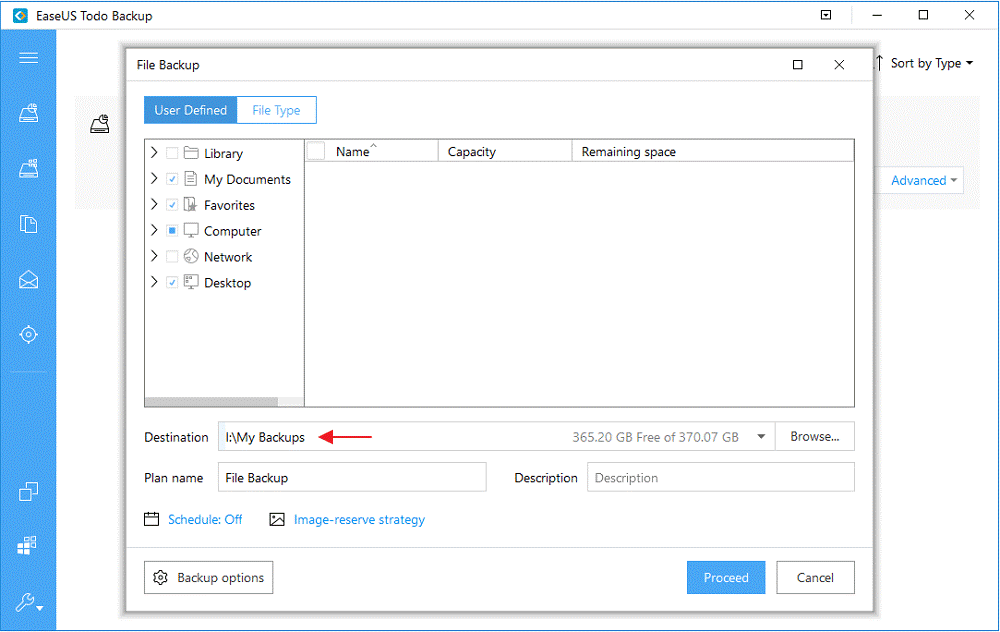
Task: Uncheck the Desktop checkbox
Action: 172,282
